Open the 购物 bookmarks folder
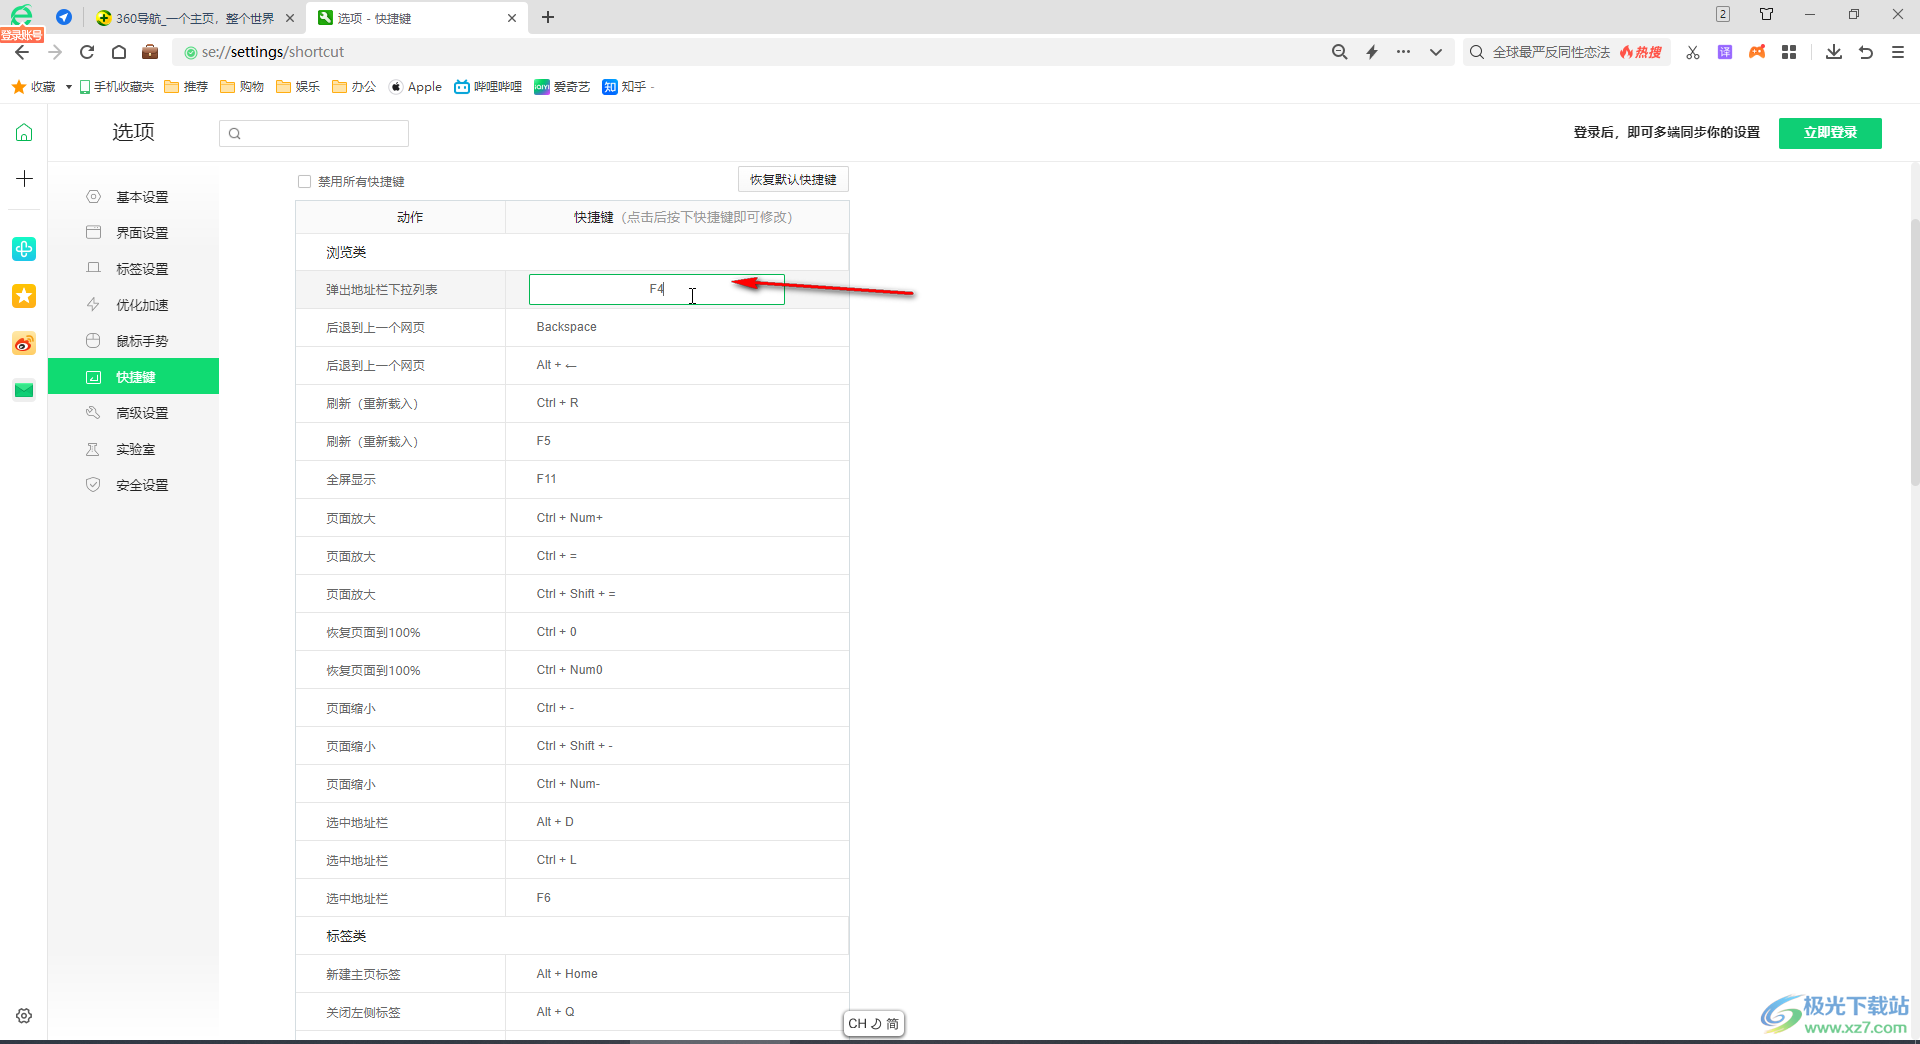 [242, 87]
